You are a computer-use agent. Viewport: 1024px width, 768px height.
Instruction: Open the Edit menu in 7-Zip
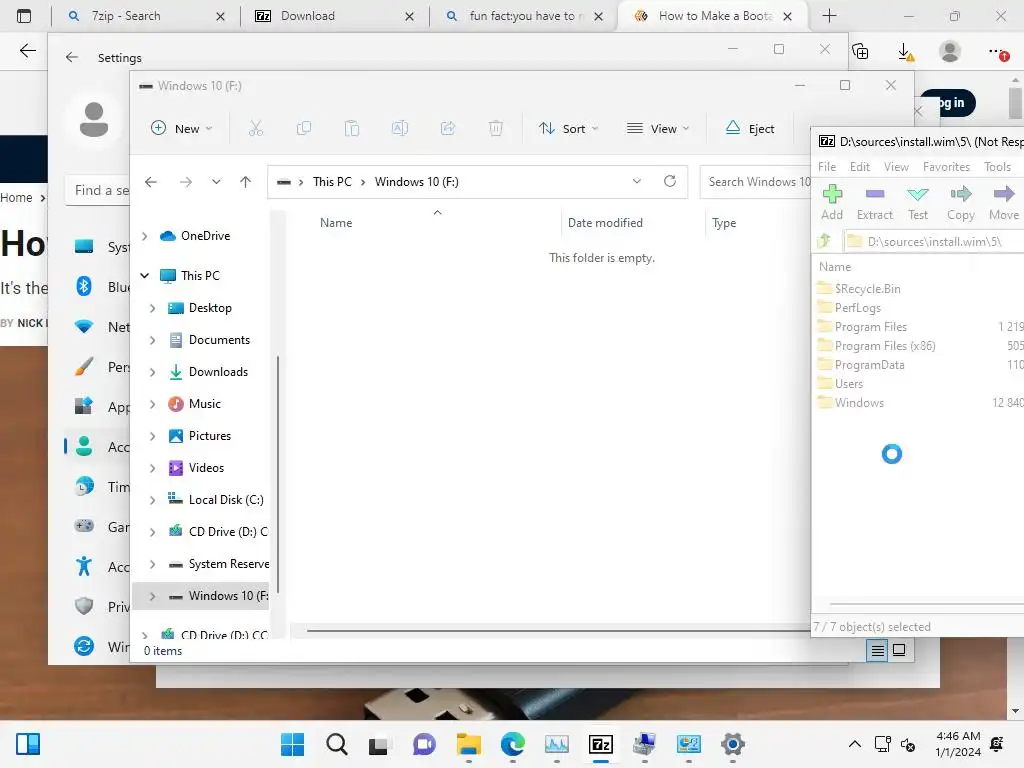pos(859,167)
